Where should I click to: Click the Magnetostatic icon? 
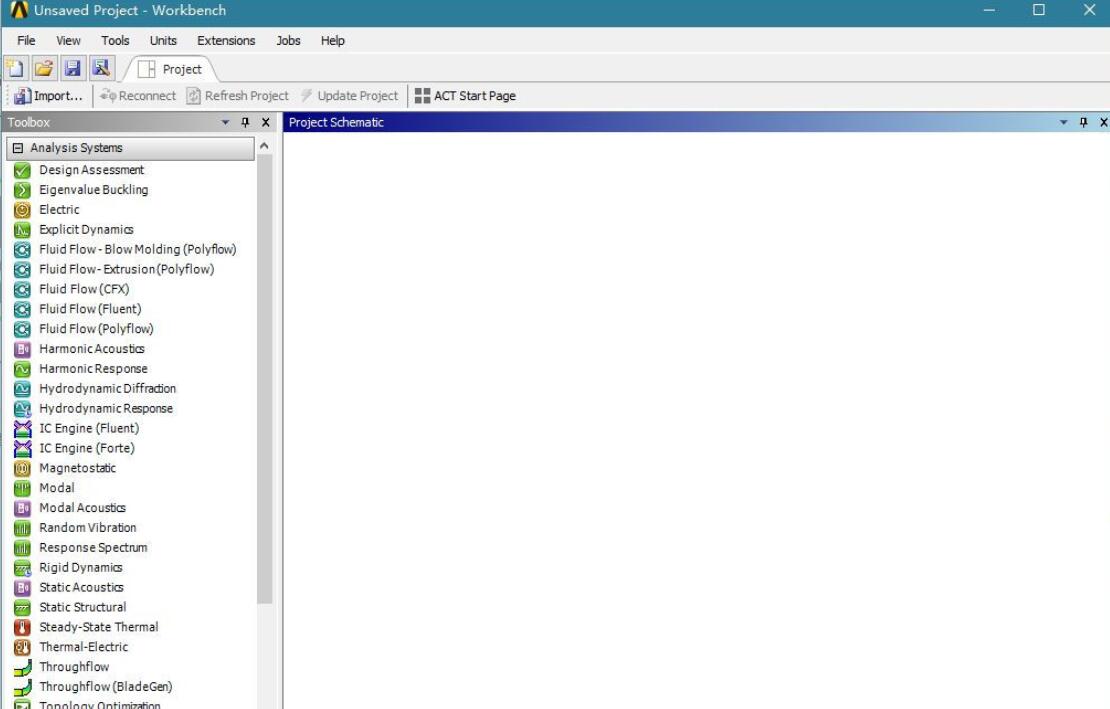coord(23,468)
